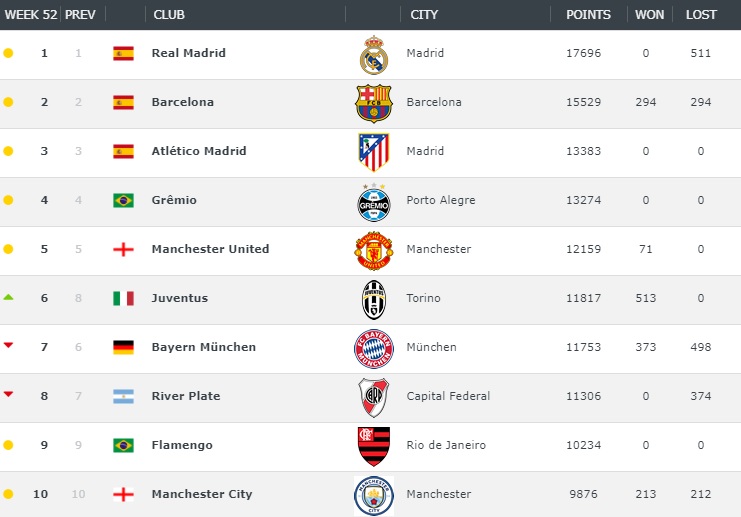Click the WEEK 52 header label
Screen dimensions: 741x517
click(31, 15)
